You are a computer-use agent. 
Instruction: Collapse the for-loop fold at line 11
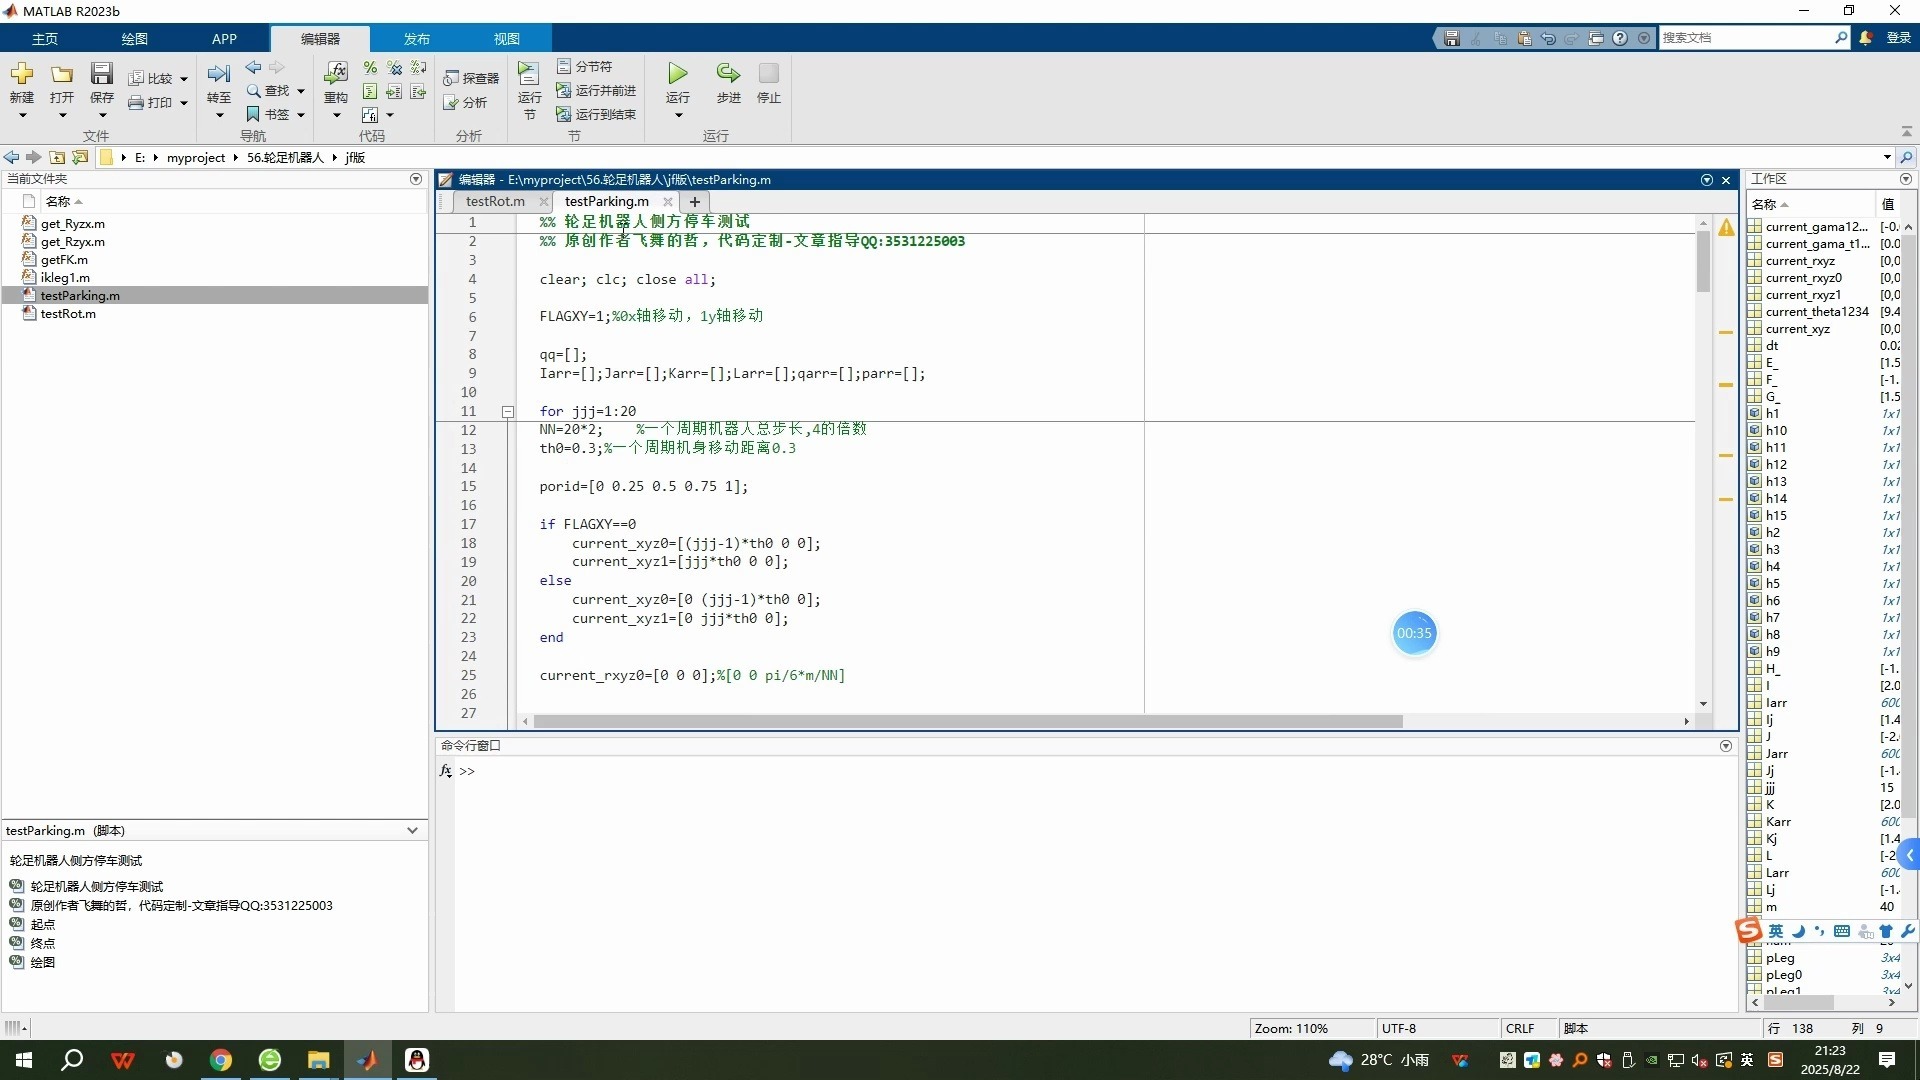pos(508,412)
